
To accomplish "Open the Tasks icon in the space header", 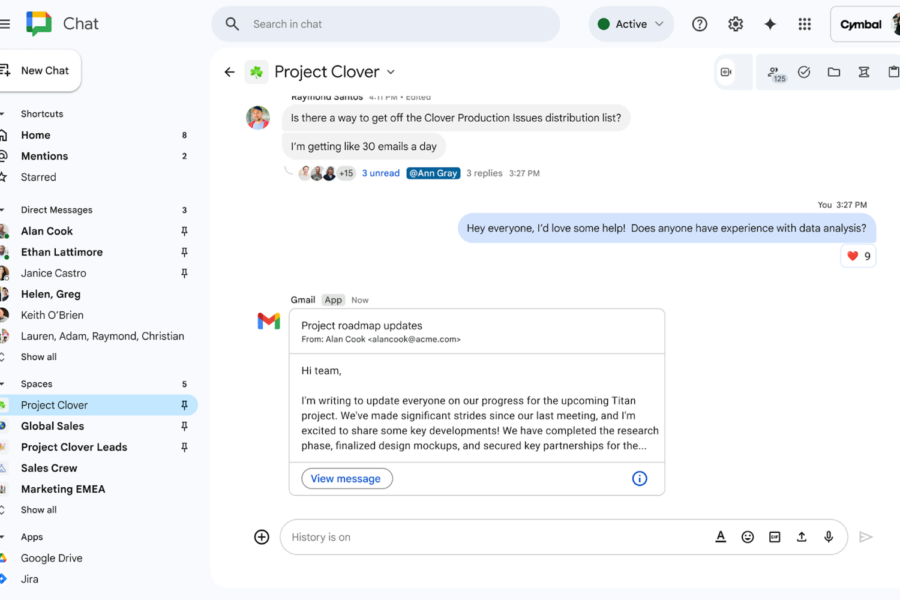I will tap(804, 72).
